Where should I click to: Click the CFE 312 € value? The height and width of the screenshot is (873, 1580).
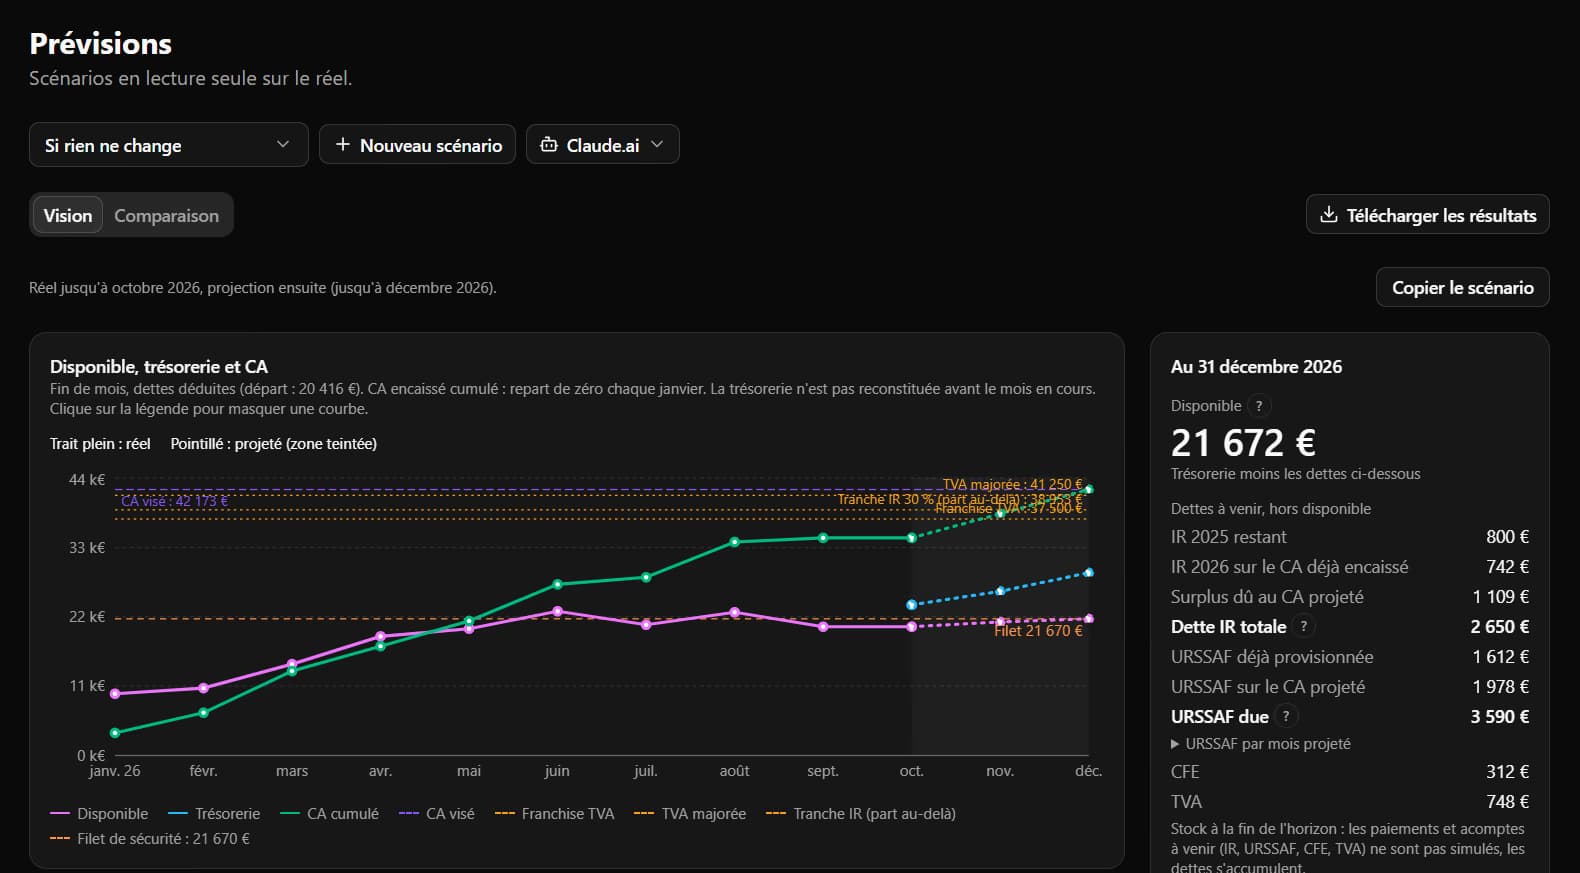1507,772
